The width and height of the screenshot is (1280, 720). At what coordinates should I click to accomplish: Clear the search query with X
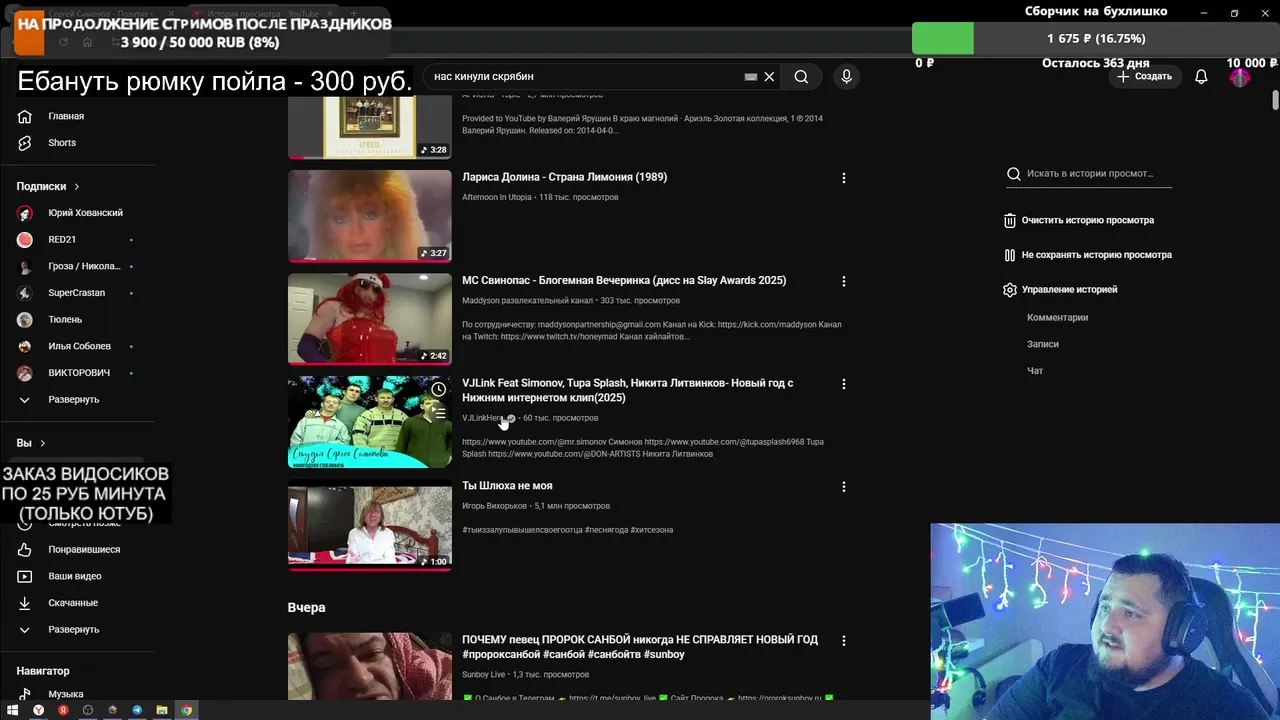pos(769,77)
